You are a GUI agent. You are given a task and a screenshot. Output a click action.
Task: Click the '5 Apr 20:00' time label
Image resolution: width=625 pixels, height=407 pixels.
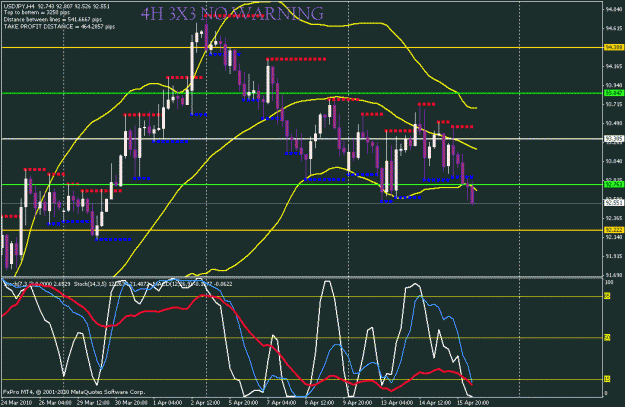(x=243, y=403)
